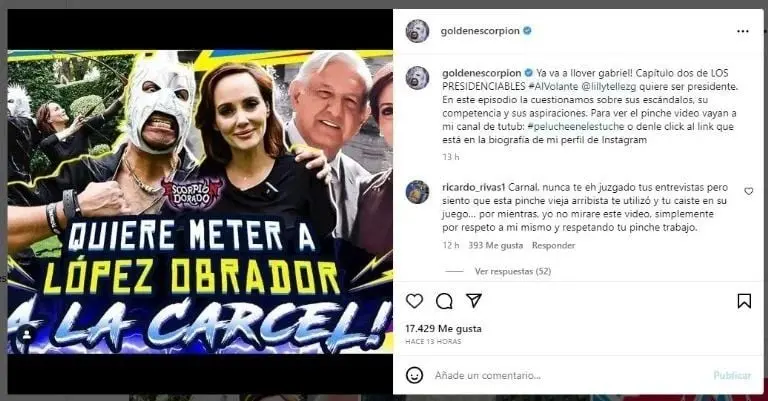Click Responder under ricardo_rivas1's comment
Image resolution: width=768 pixels, height=401 pixels.
(x=553, y=245)
